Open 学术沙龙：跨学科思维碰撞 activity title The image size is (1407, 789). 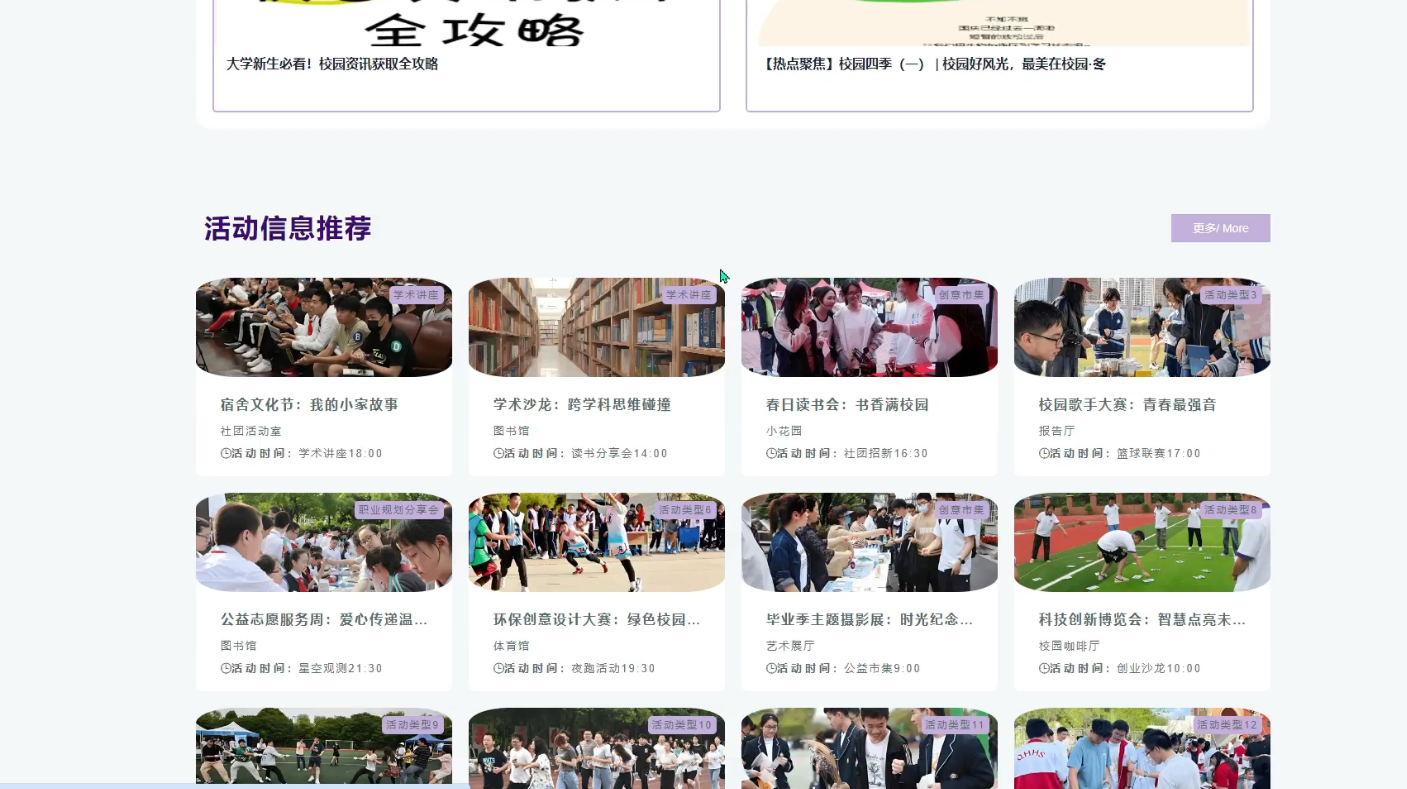point(582,405)
